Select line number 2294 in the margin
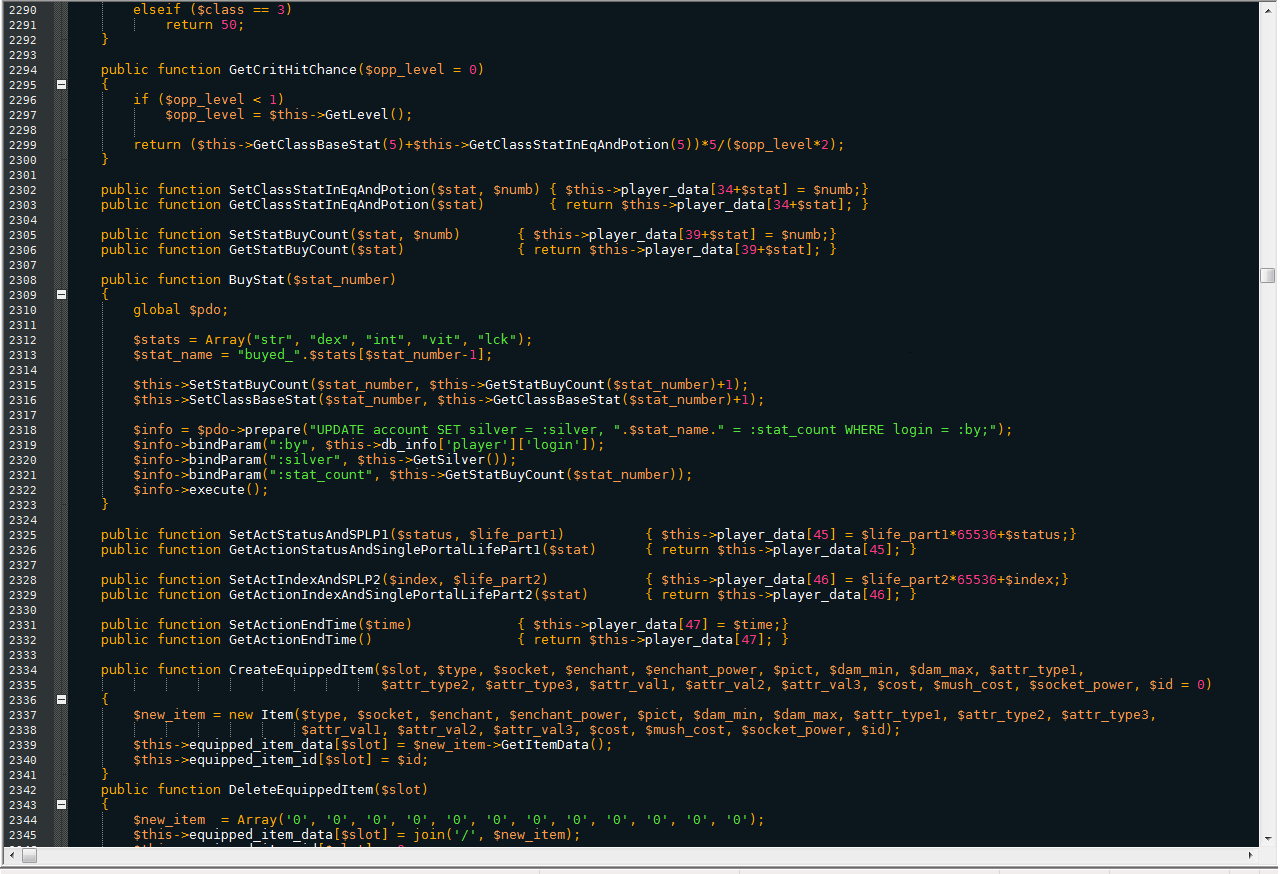Screen dimensions: 1281x874 22,70
